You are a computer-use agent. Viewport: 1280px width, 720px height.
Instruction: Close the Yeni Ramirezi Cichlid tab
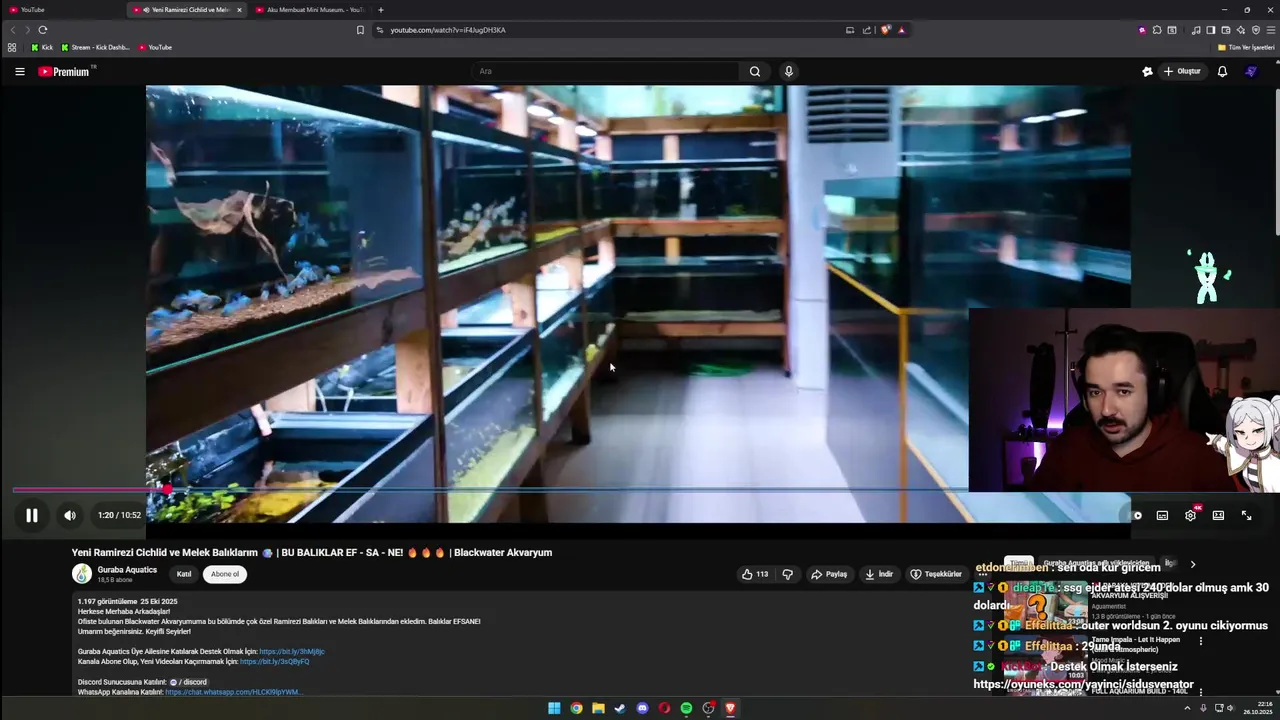coord(239,10)
